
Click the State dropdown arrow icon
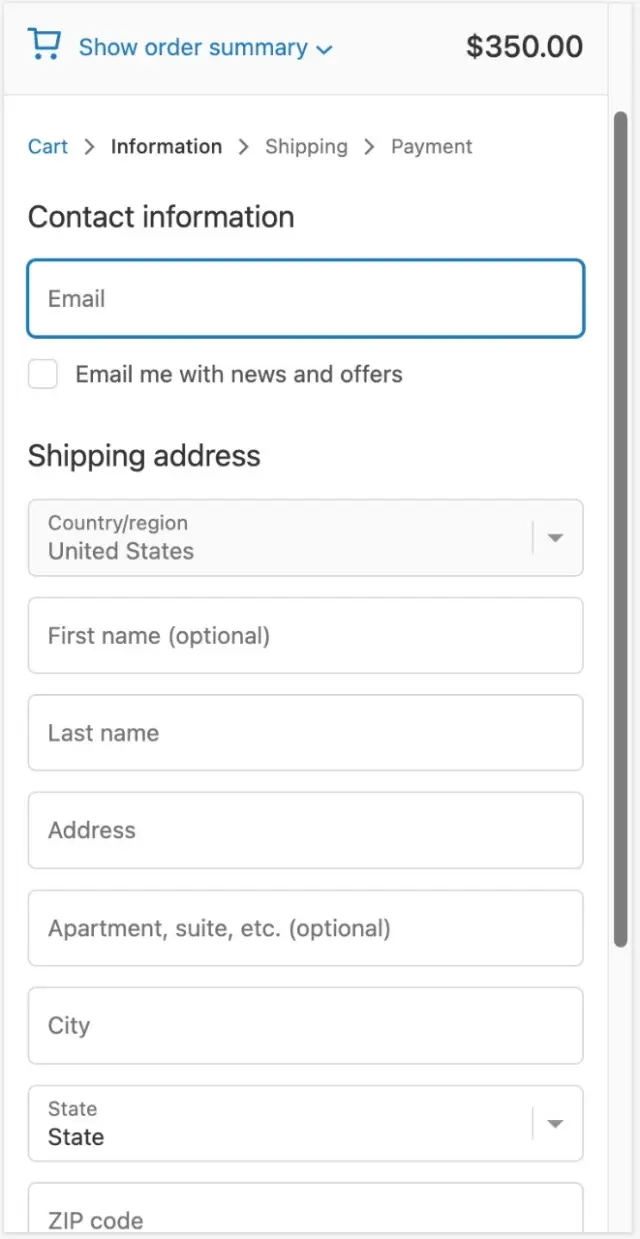coord(556,1124)
